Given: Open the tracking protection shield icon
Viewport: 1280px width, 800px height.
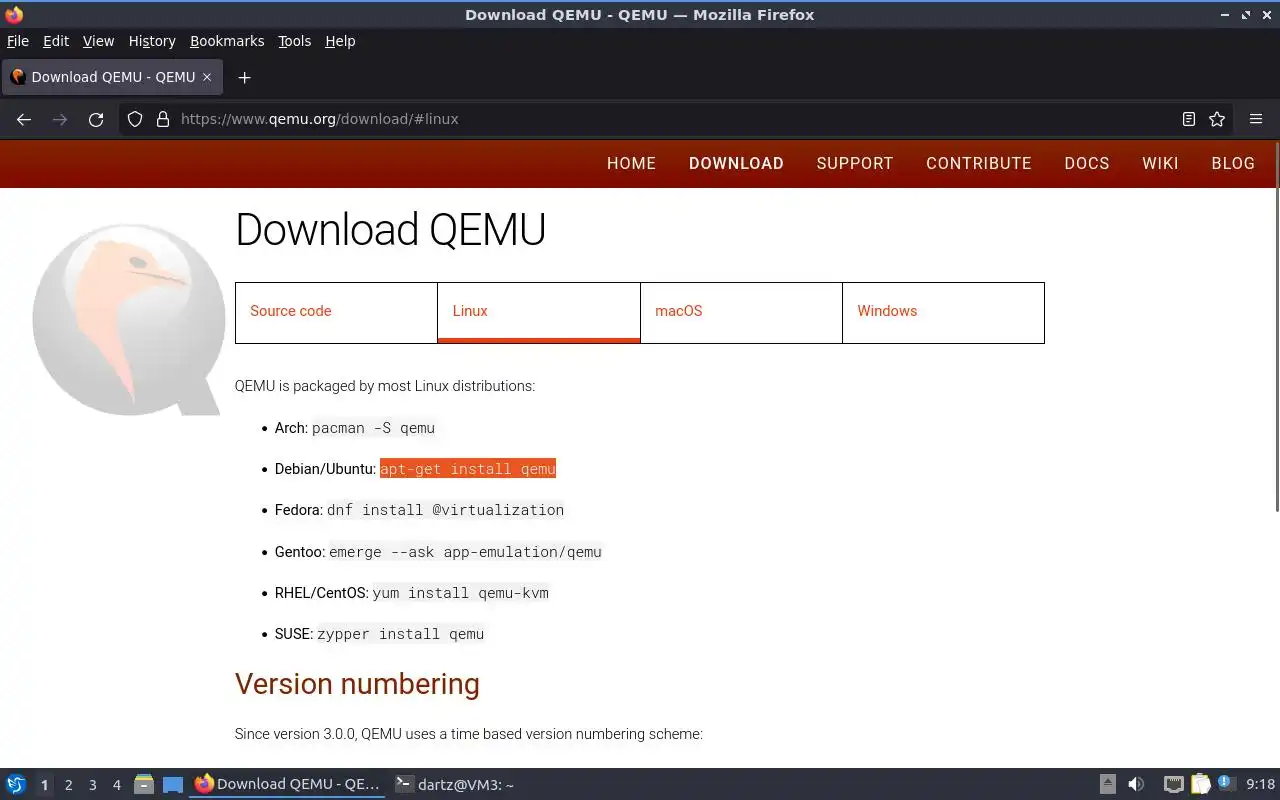Looking at the screenshot, I should (x=135, y=119).
